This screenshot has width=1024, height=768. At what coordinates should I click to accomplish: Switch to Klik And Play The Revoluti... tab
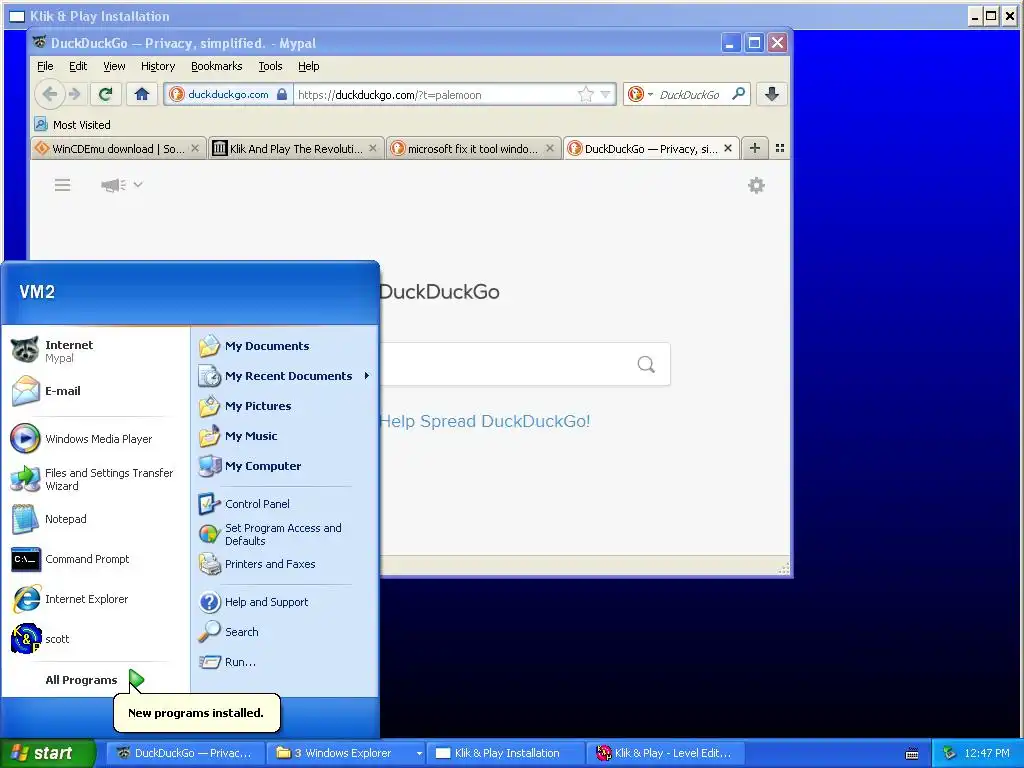[295, 149]
